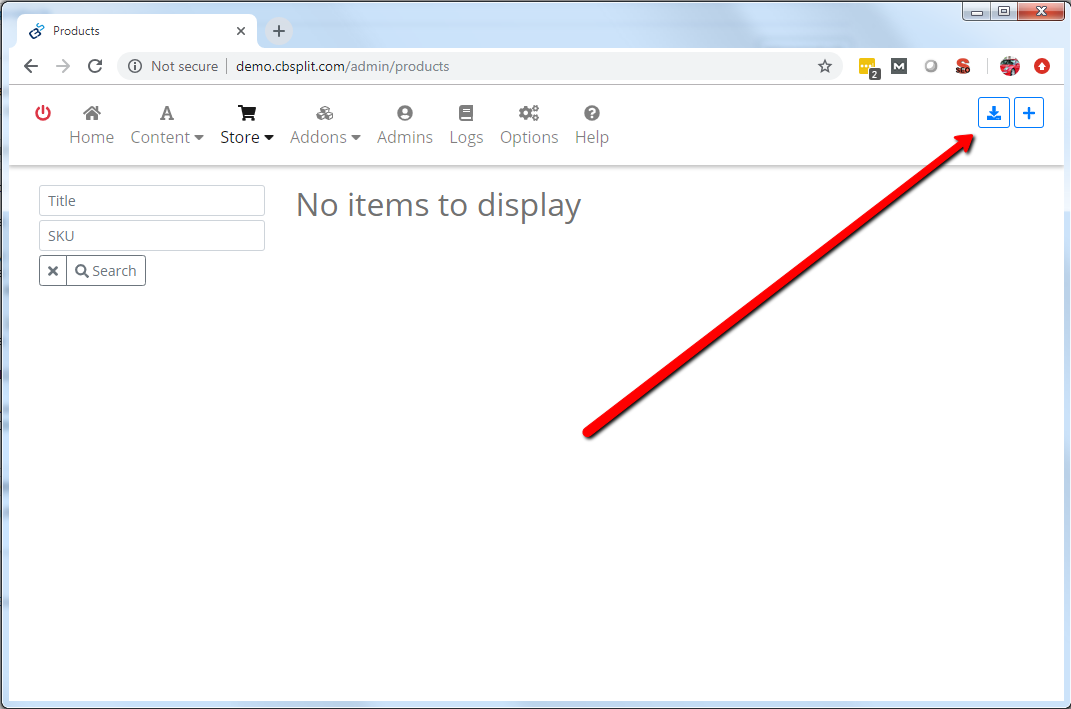Image resolution: width=1071 pixels, height=709 pixels.
Task: Bookmark this page with the star icon
Action: click(824, 66)
